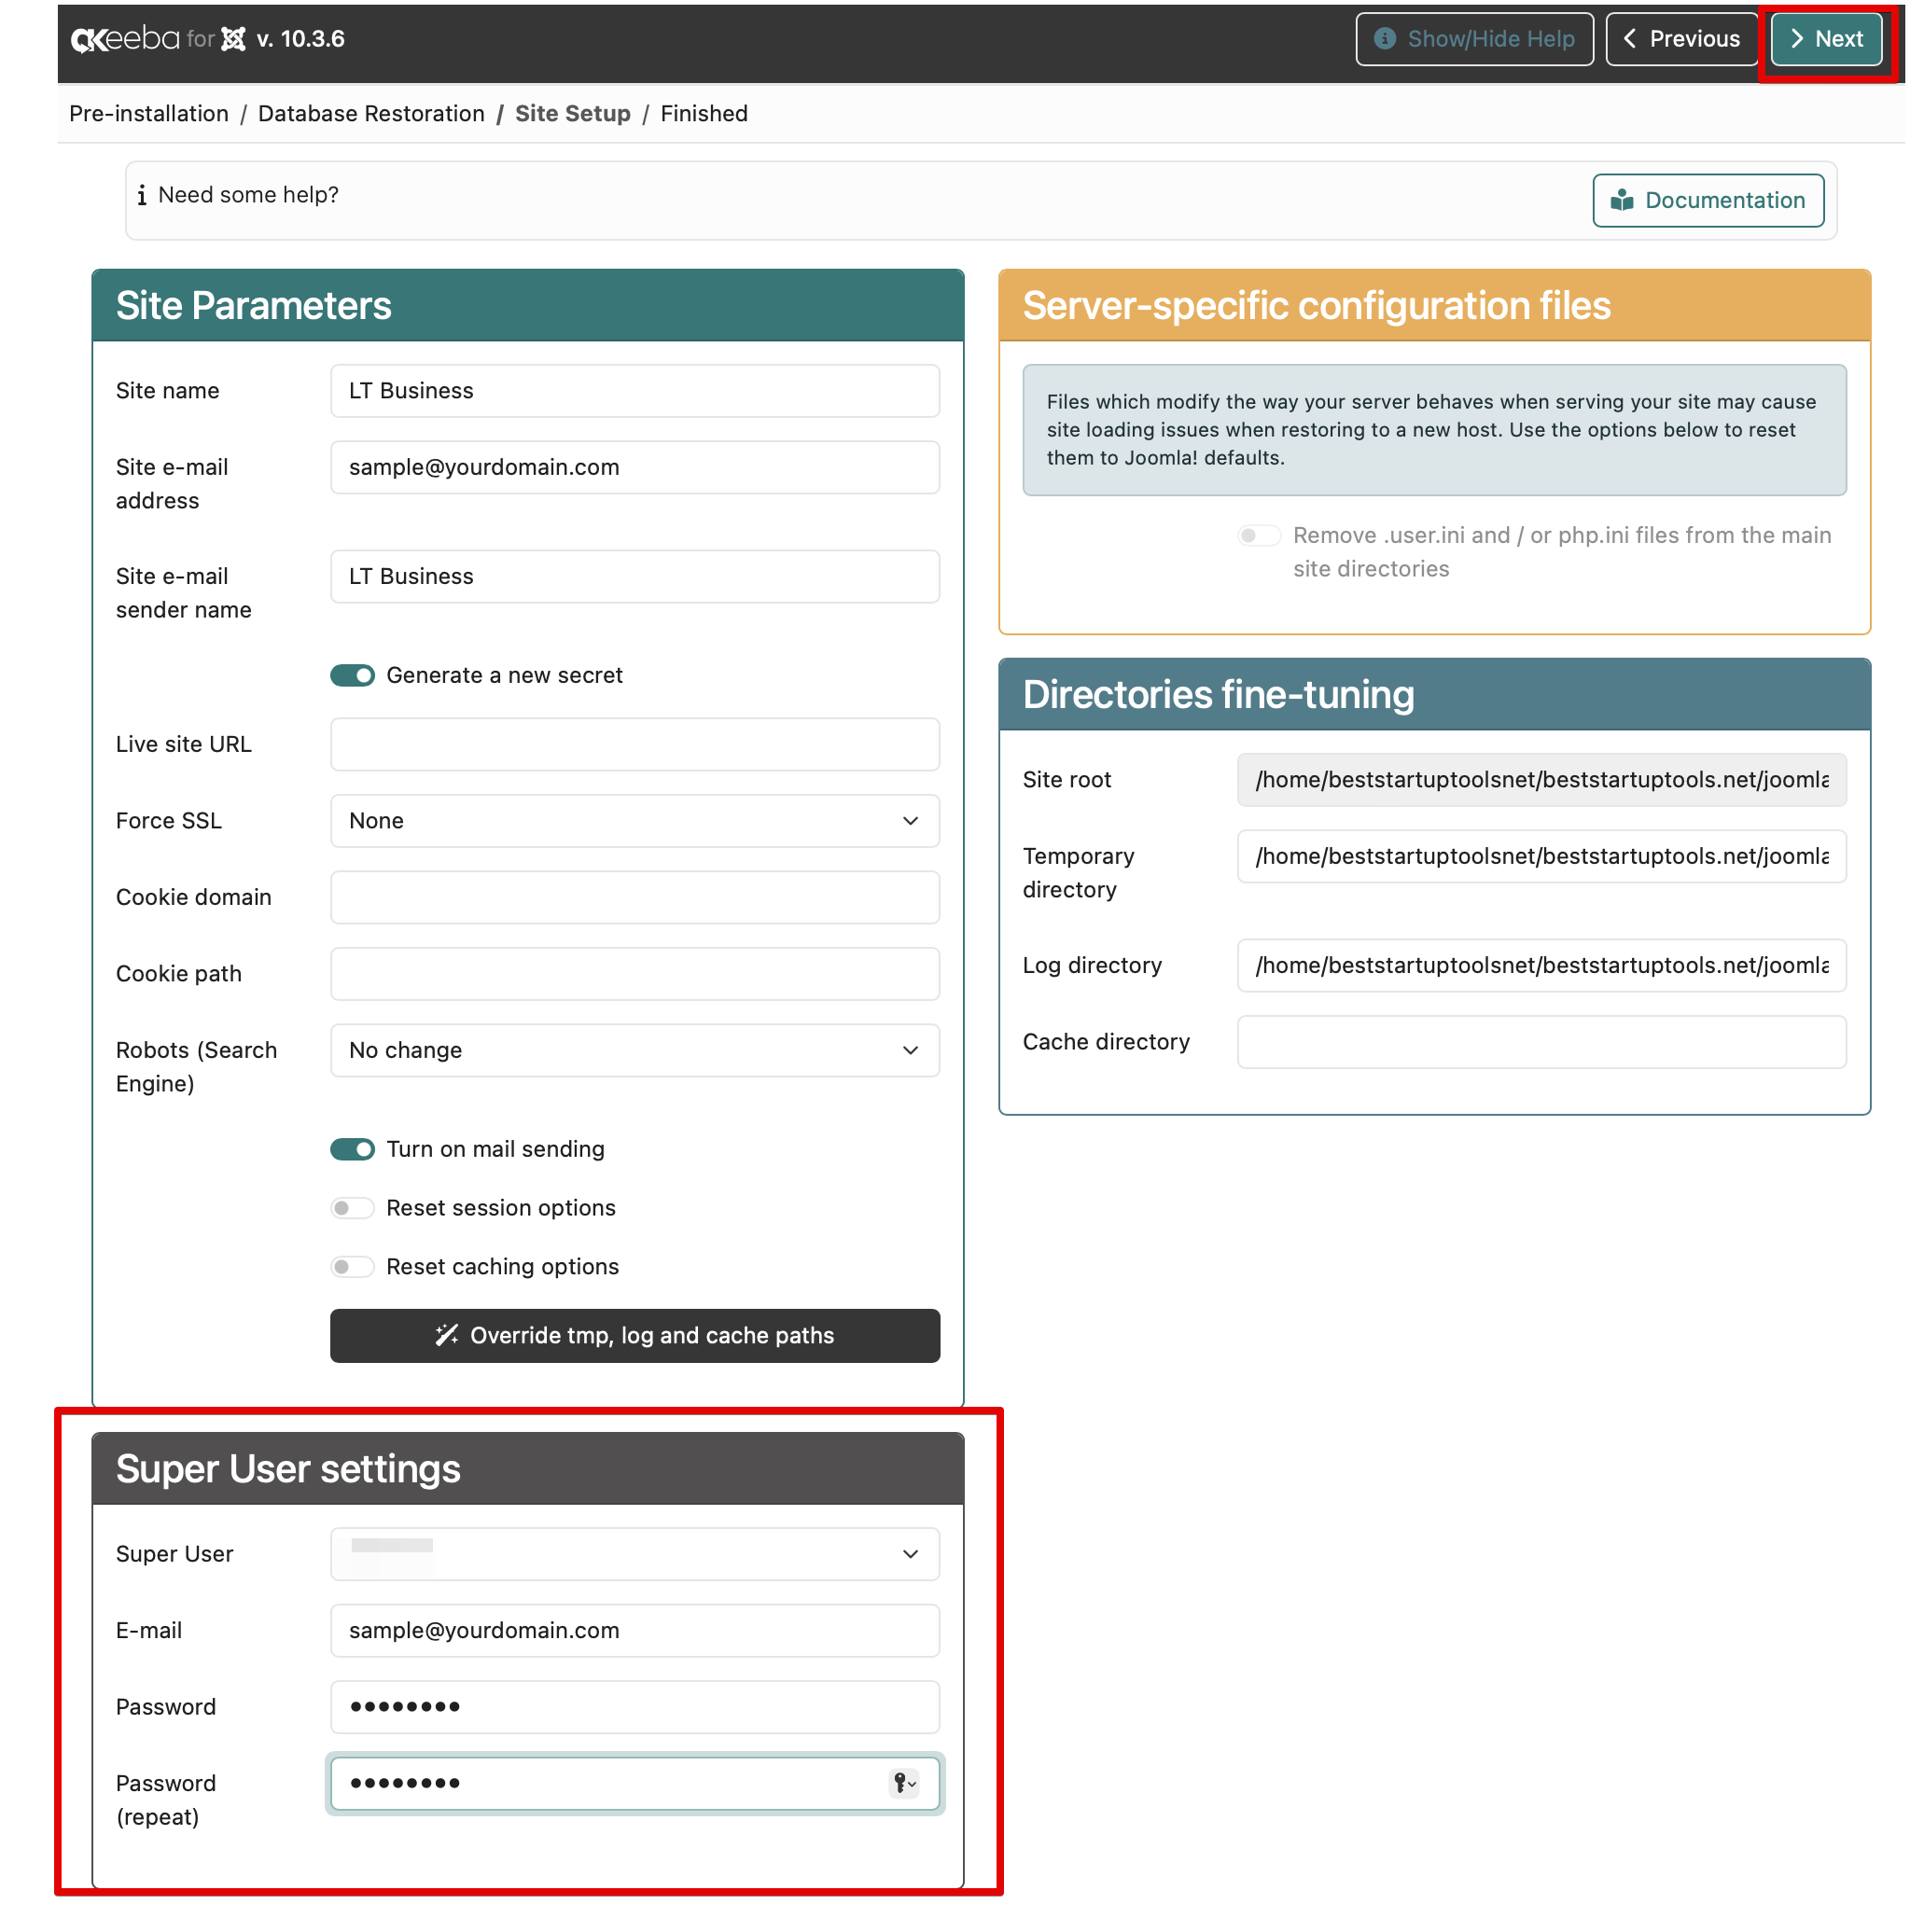Select the Site Setup breadcrumb step
The height and width of the screenshot is (1932, 1924).
pos(573,114)
